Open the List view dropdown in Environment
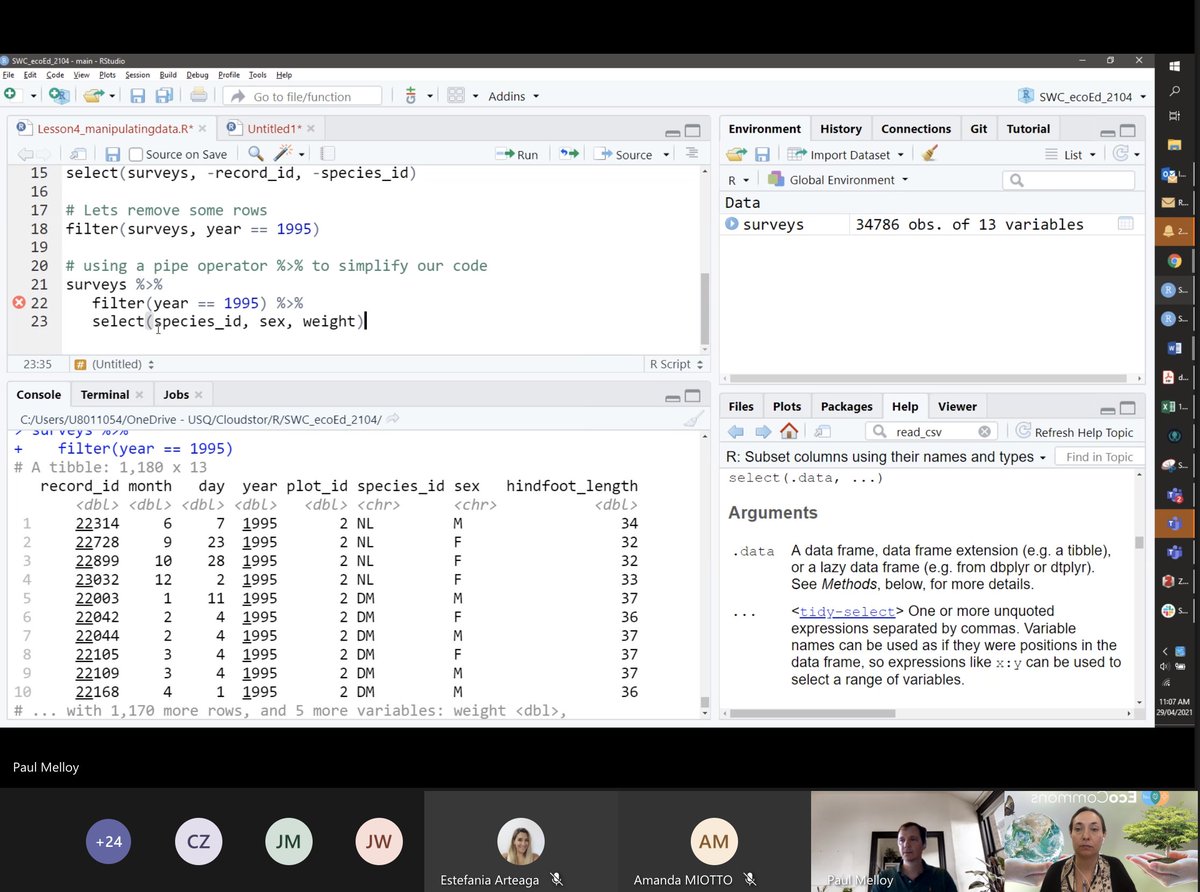Viewport: 1200px width, 892px height. (1070, 154)
